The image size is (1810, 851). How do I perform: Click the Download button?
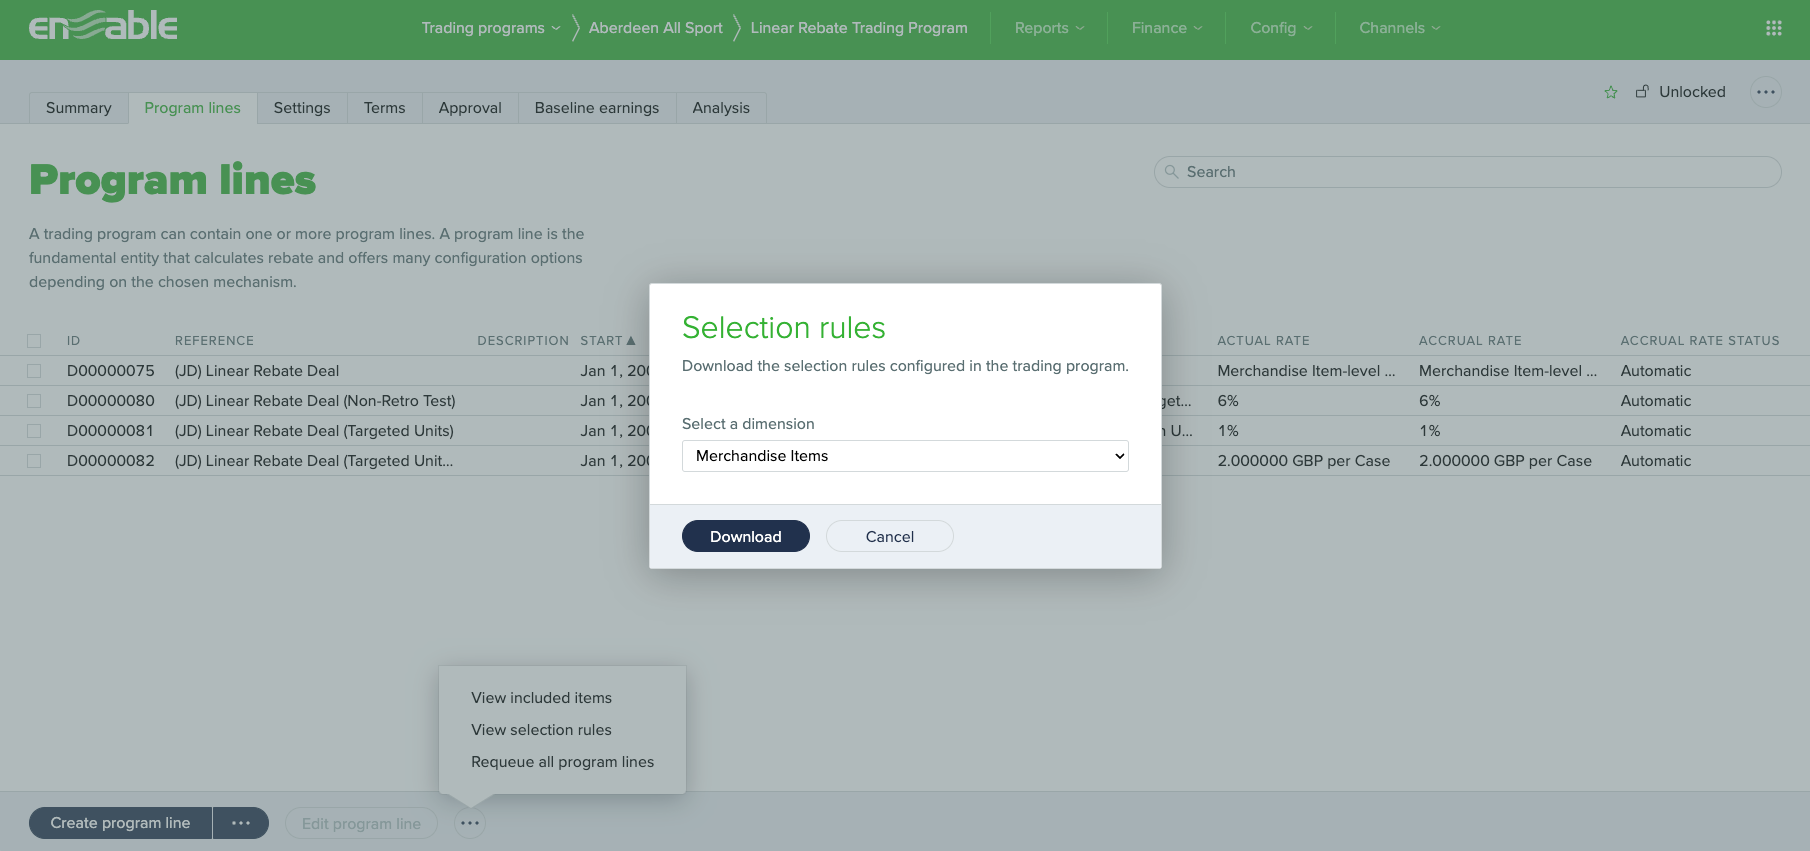coord(746,536)
